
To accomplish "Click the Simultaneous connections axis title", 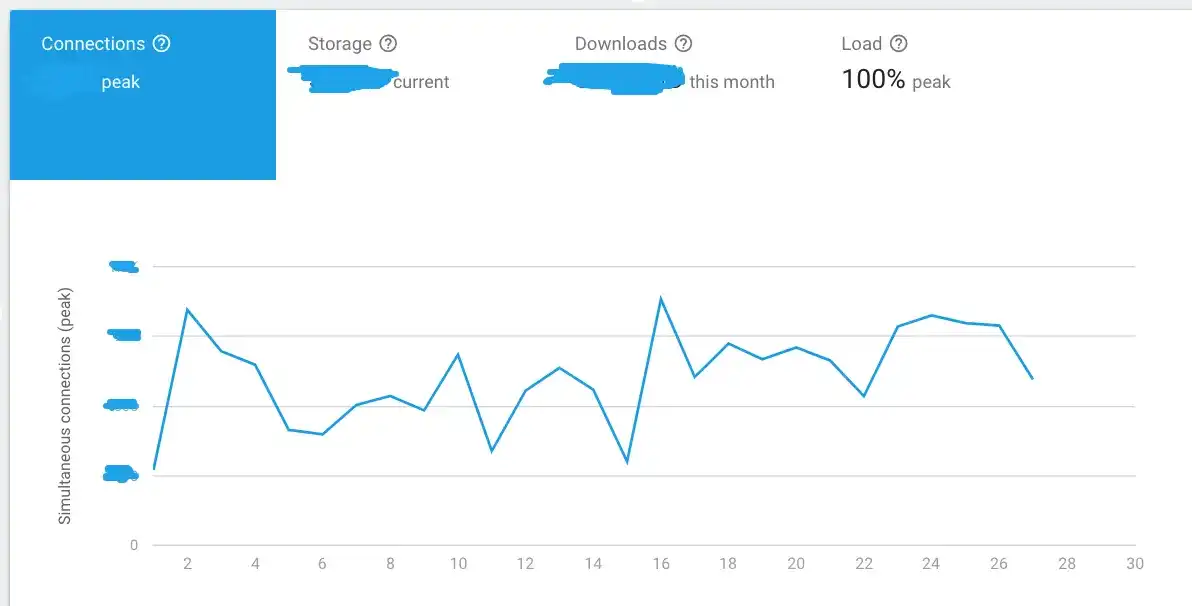I will click(x=65, y=406).
